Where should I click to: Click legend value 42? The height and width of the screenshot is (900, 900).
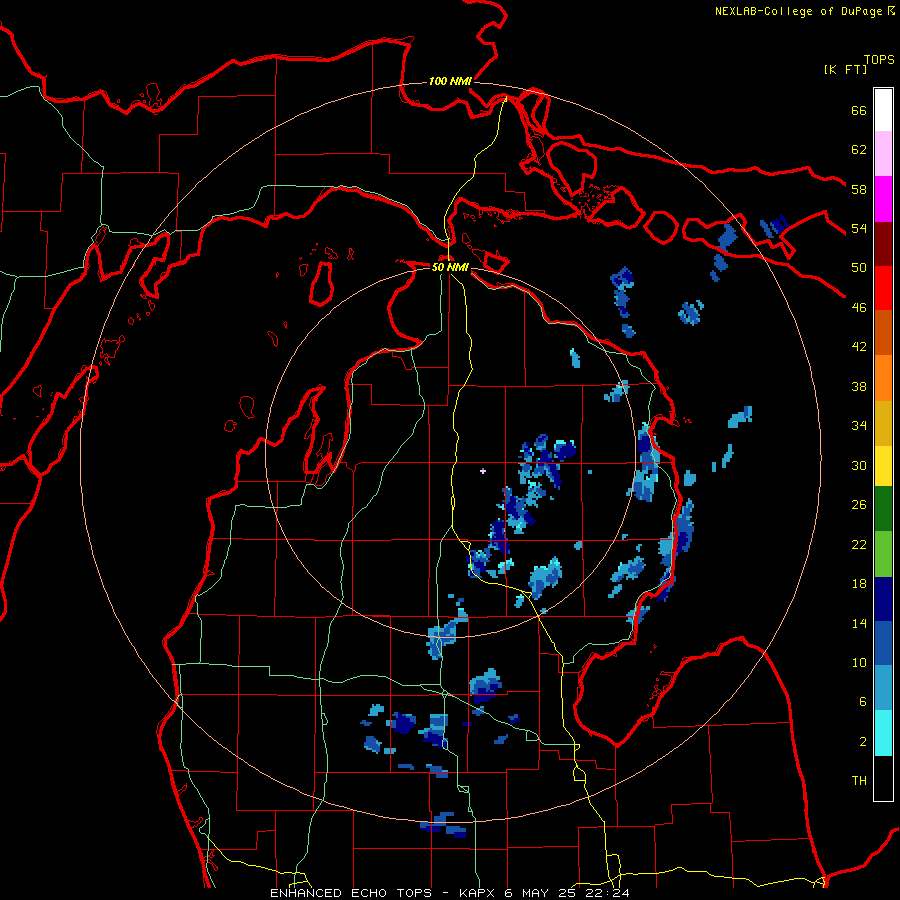coord(859,347)
